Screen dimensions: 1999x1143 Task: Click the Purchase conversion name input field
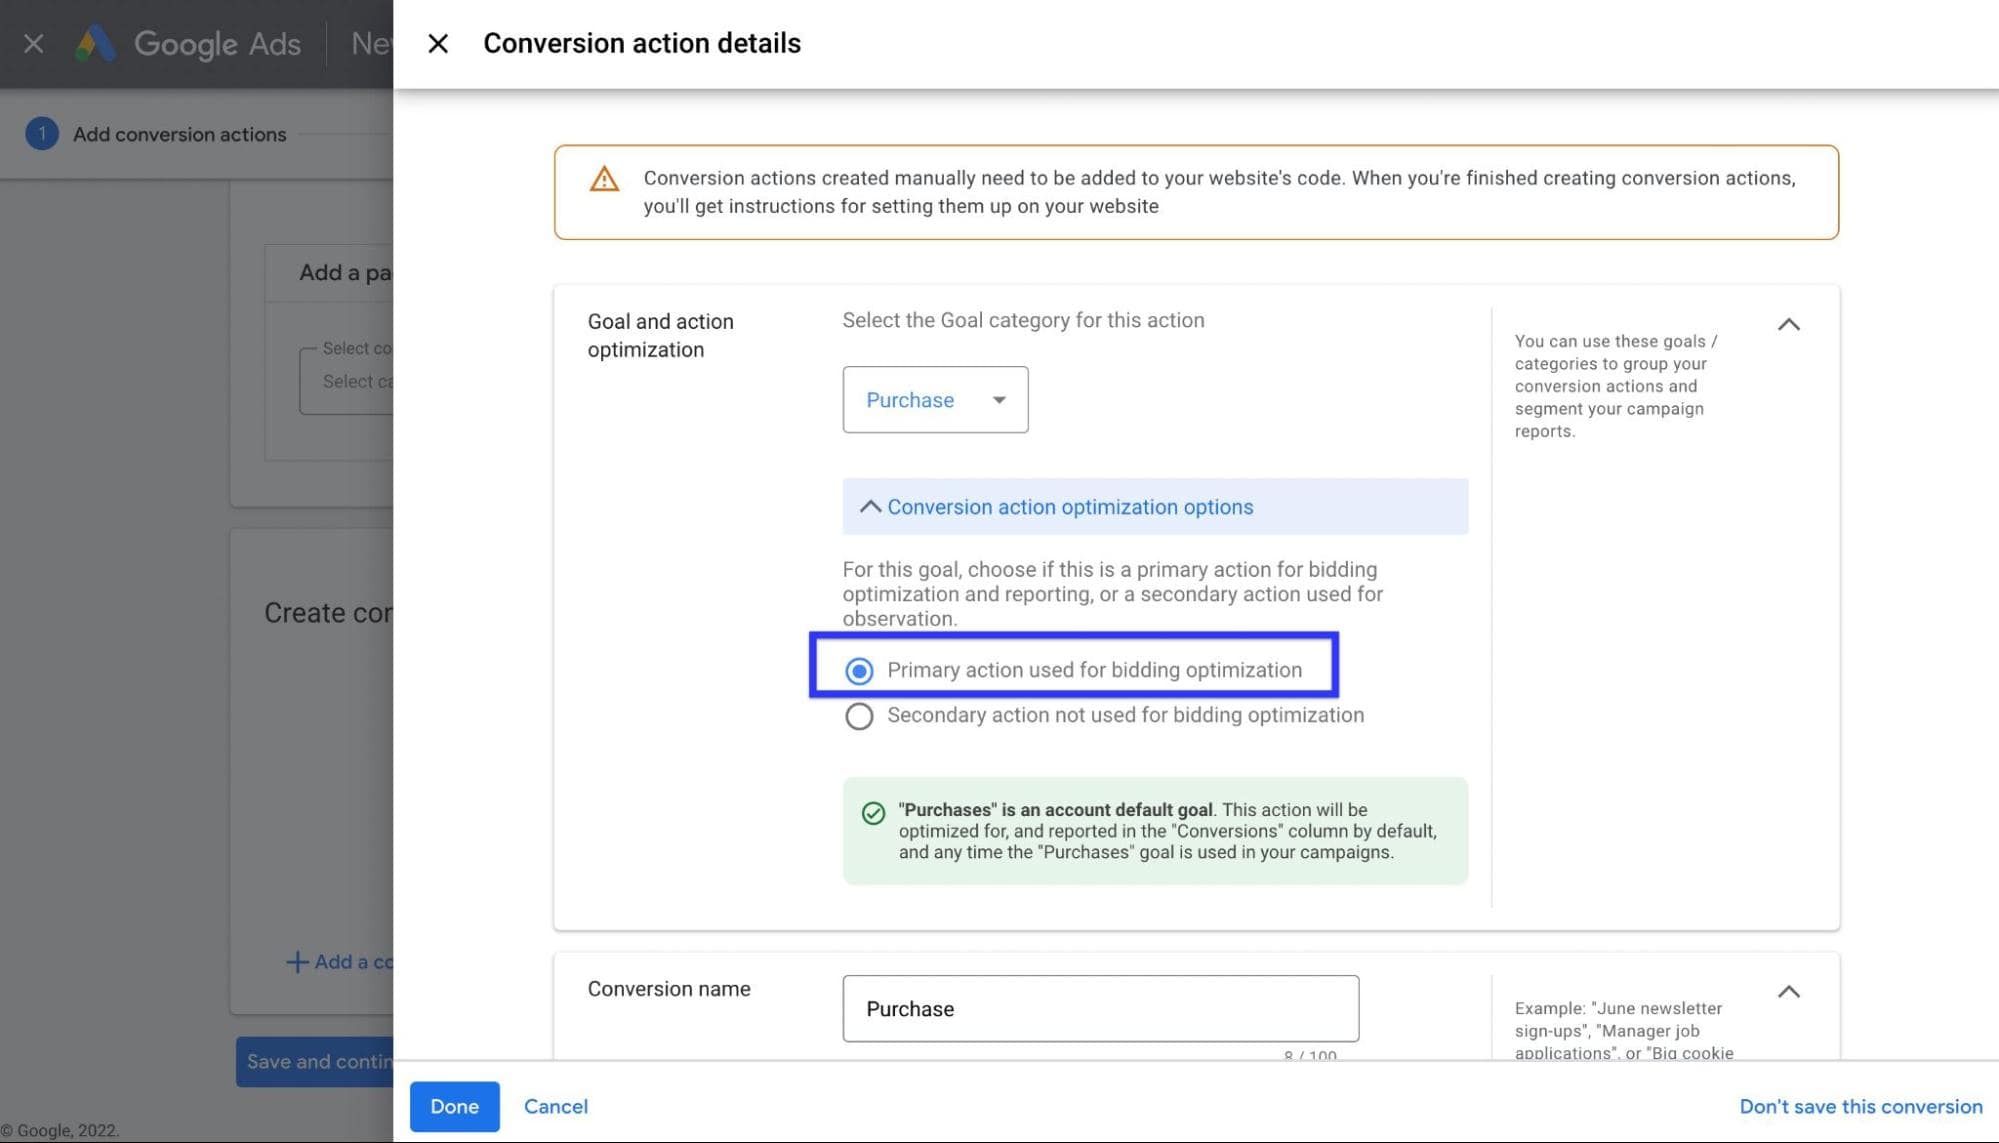pyautogui.click(x=1098, y=1009)
